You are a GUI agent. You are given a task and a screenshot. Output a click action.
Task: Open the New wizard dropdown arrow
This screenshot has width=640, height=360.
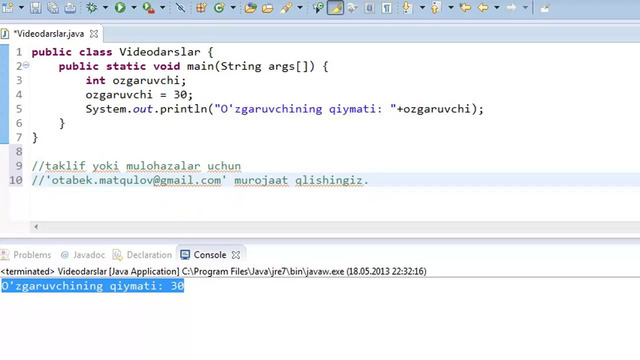pos(21,7)
